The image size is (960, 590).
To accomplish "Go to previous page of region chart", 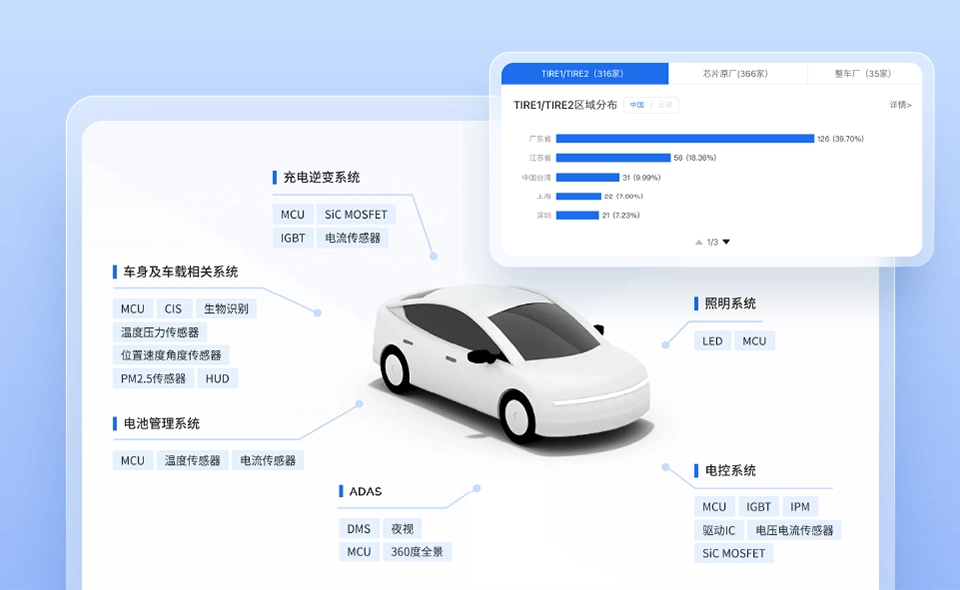I will tap(698, 242).
